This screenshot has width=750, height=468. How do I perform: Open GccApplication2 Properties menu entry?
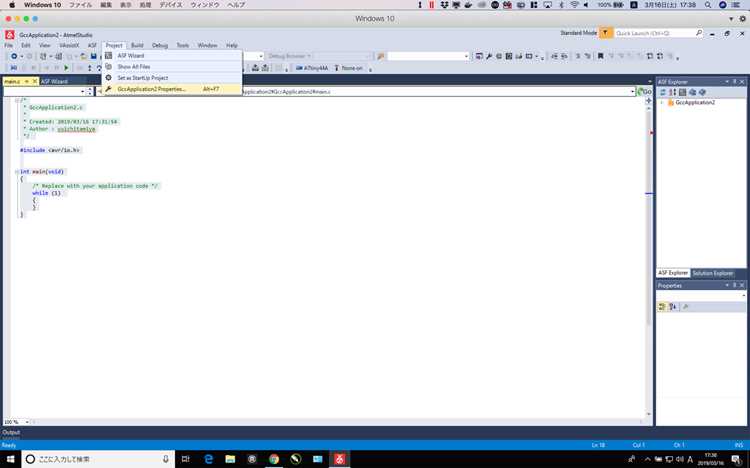coord(172,89)
